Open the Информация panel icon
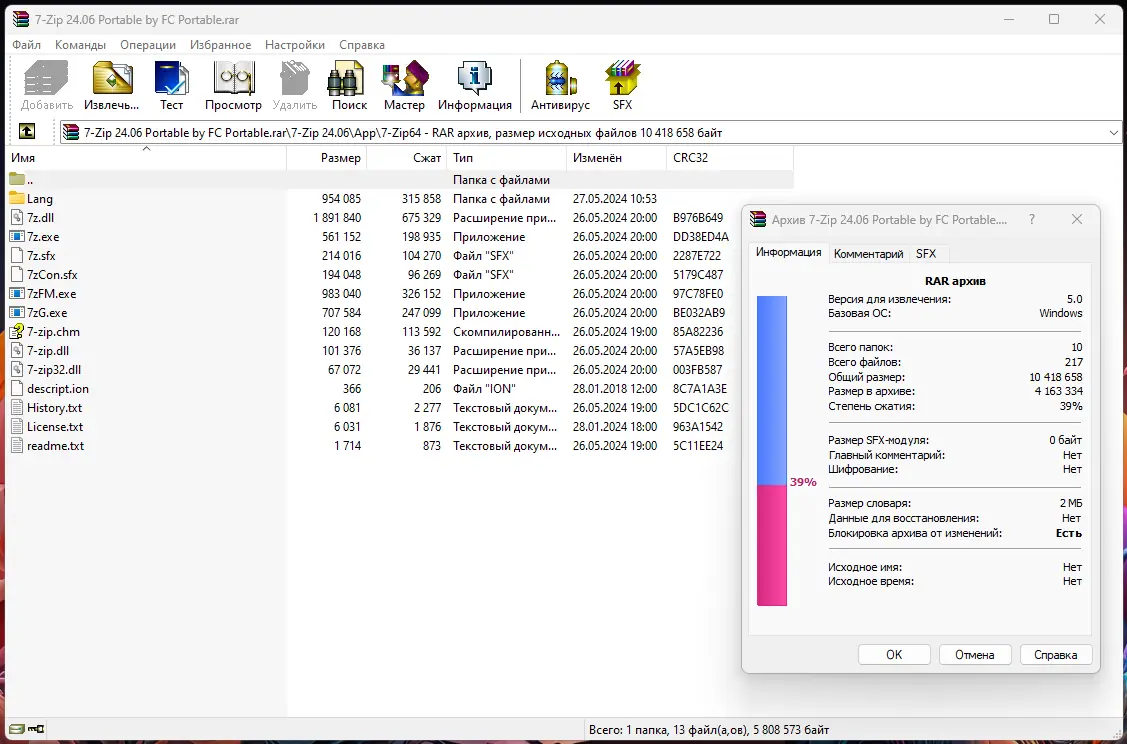This screenshot has height=744, width=1127. click(474, 84)
